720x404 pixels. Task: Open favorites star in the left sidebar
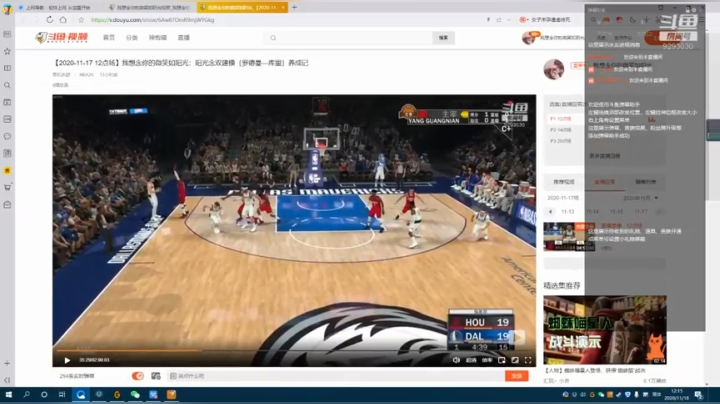7,51
